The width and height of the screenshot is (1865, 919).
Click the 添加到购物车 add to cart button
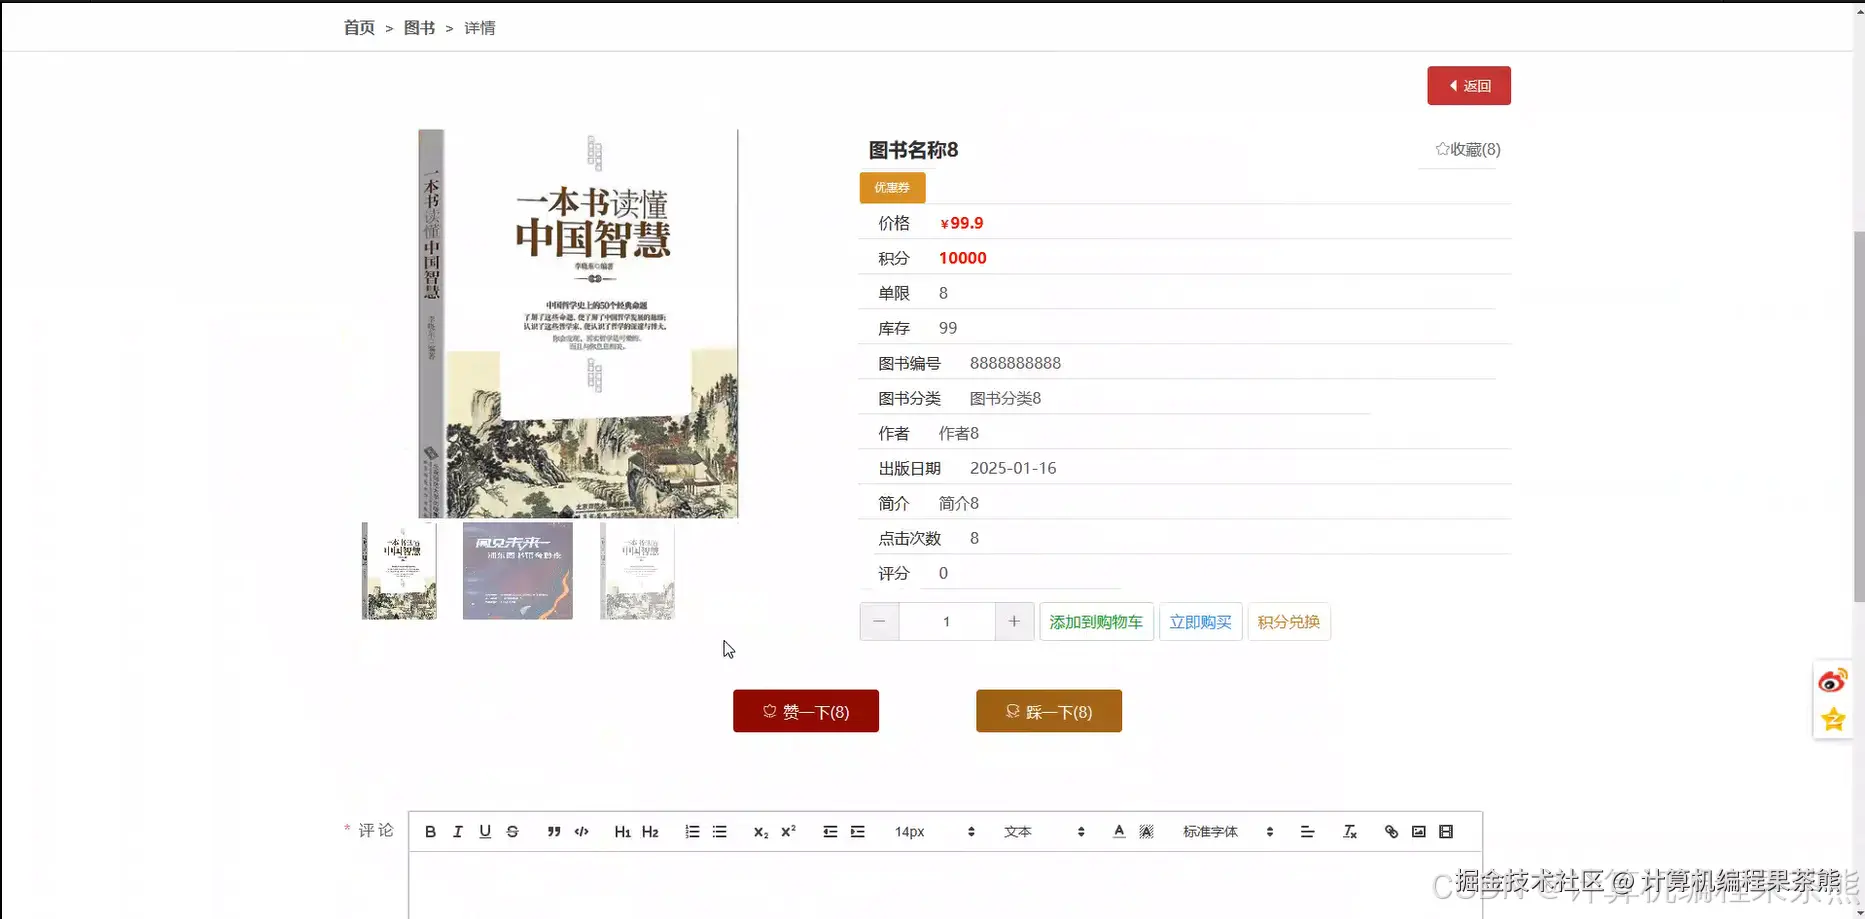[x=1096, y=621]
